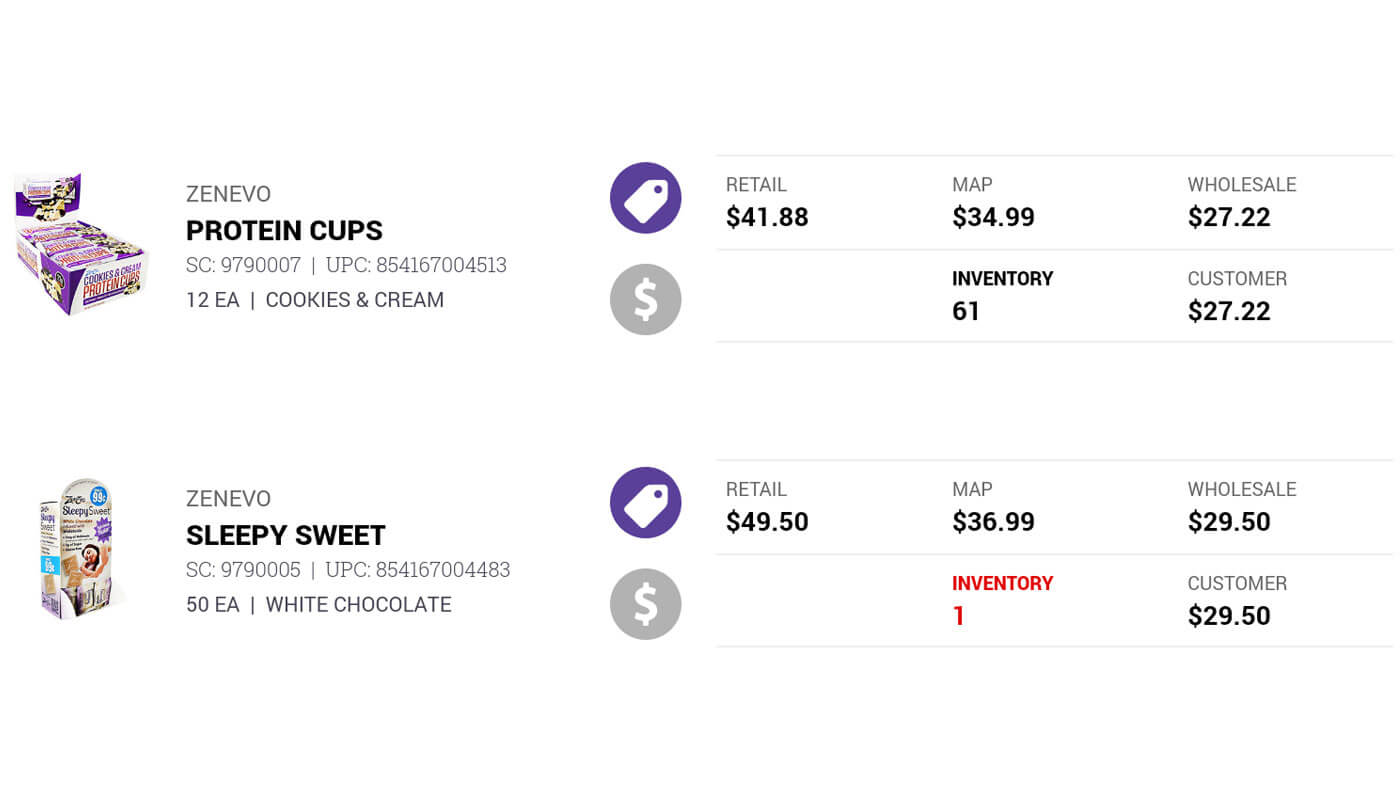Viewport: 1400px width, 810px height.
Task: Click the purple price tag icon for Protein Cups
Action: point(645,198)
